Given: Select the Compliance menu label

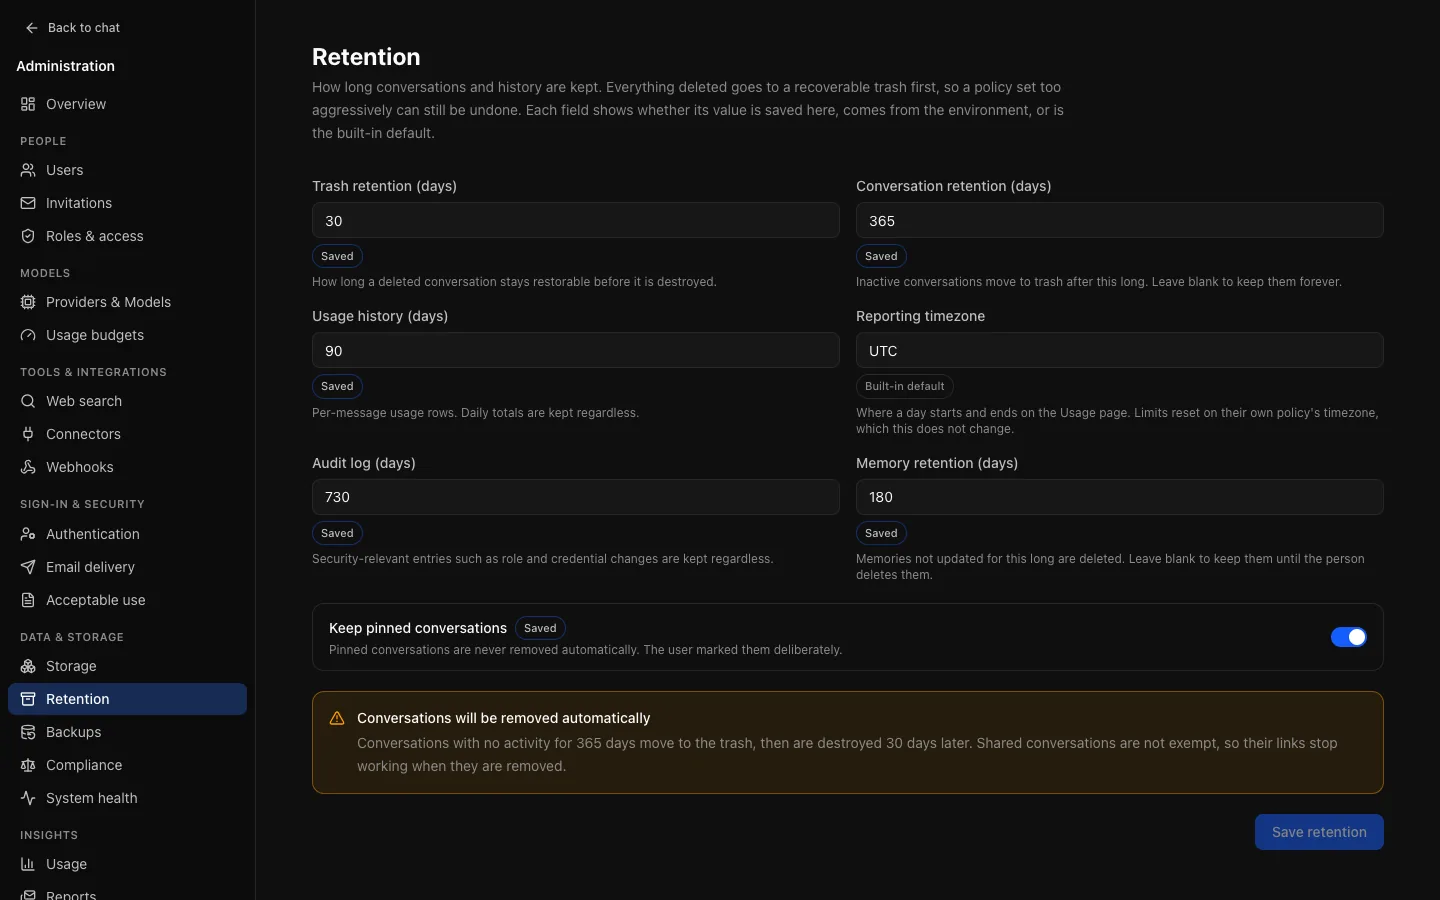Looking at the screenshot, I should [84, 765].
